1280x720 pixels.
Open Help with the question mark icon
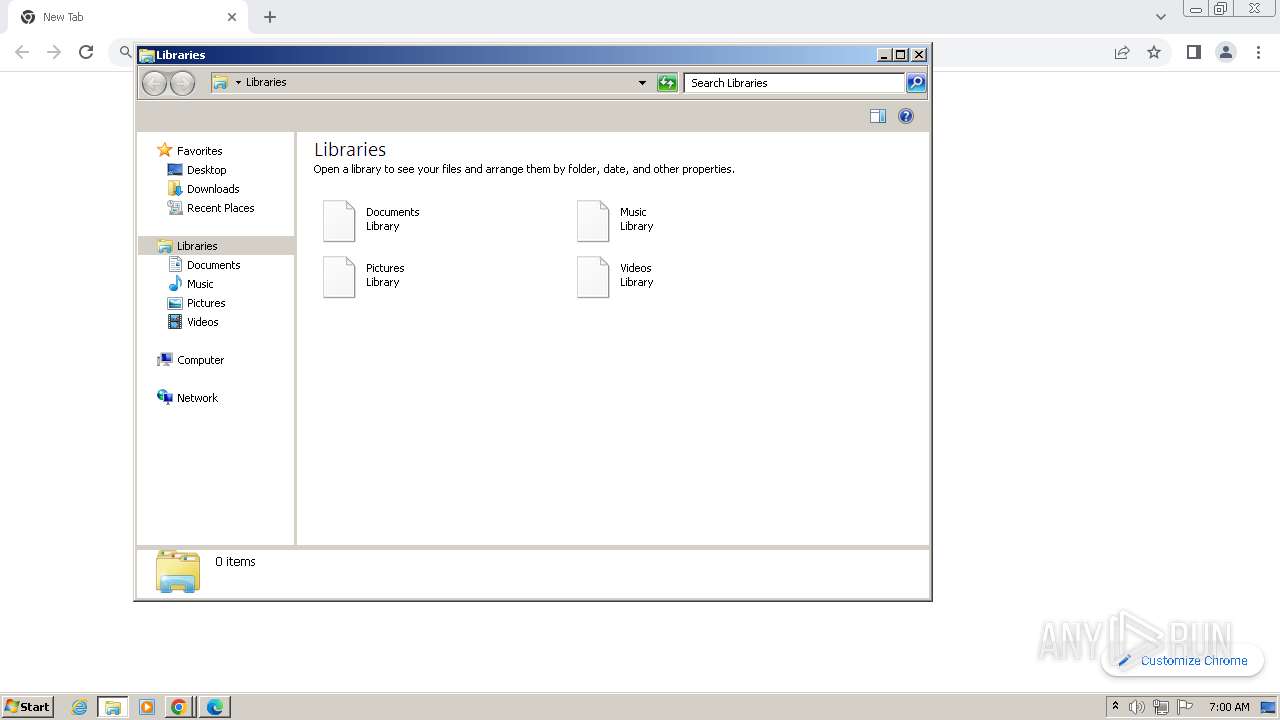click(x=906, y=116)
